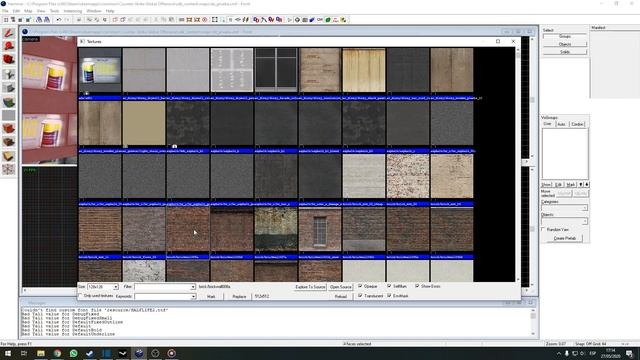Select the paint bucket texture thumbnail
640x360 pixels.
click(x=100, y=70)
